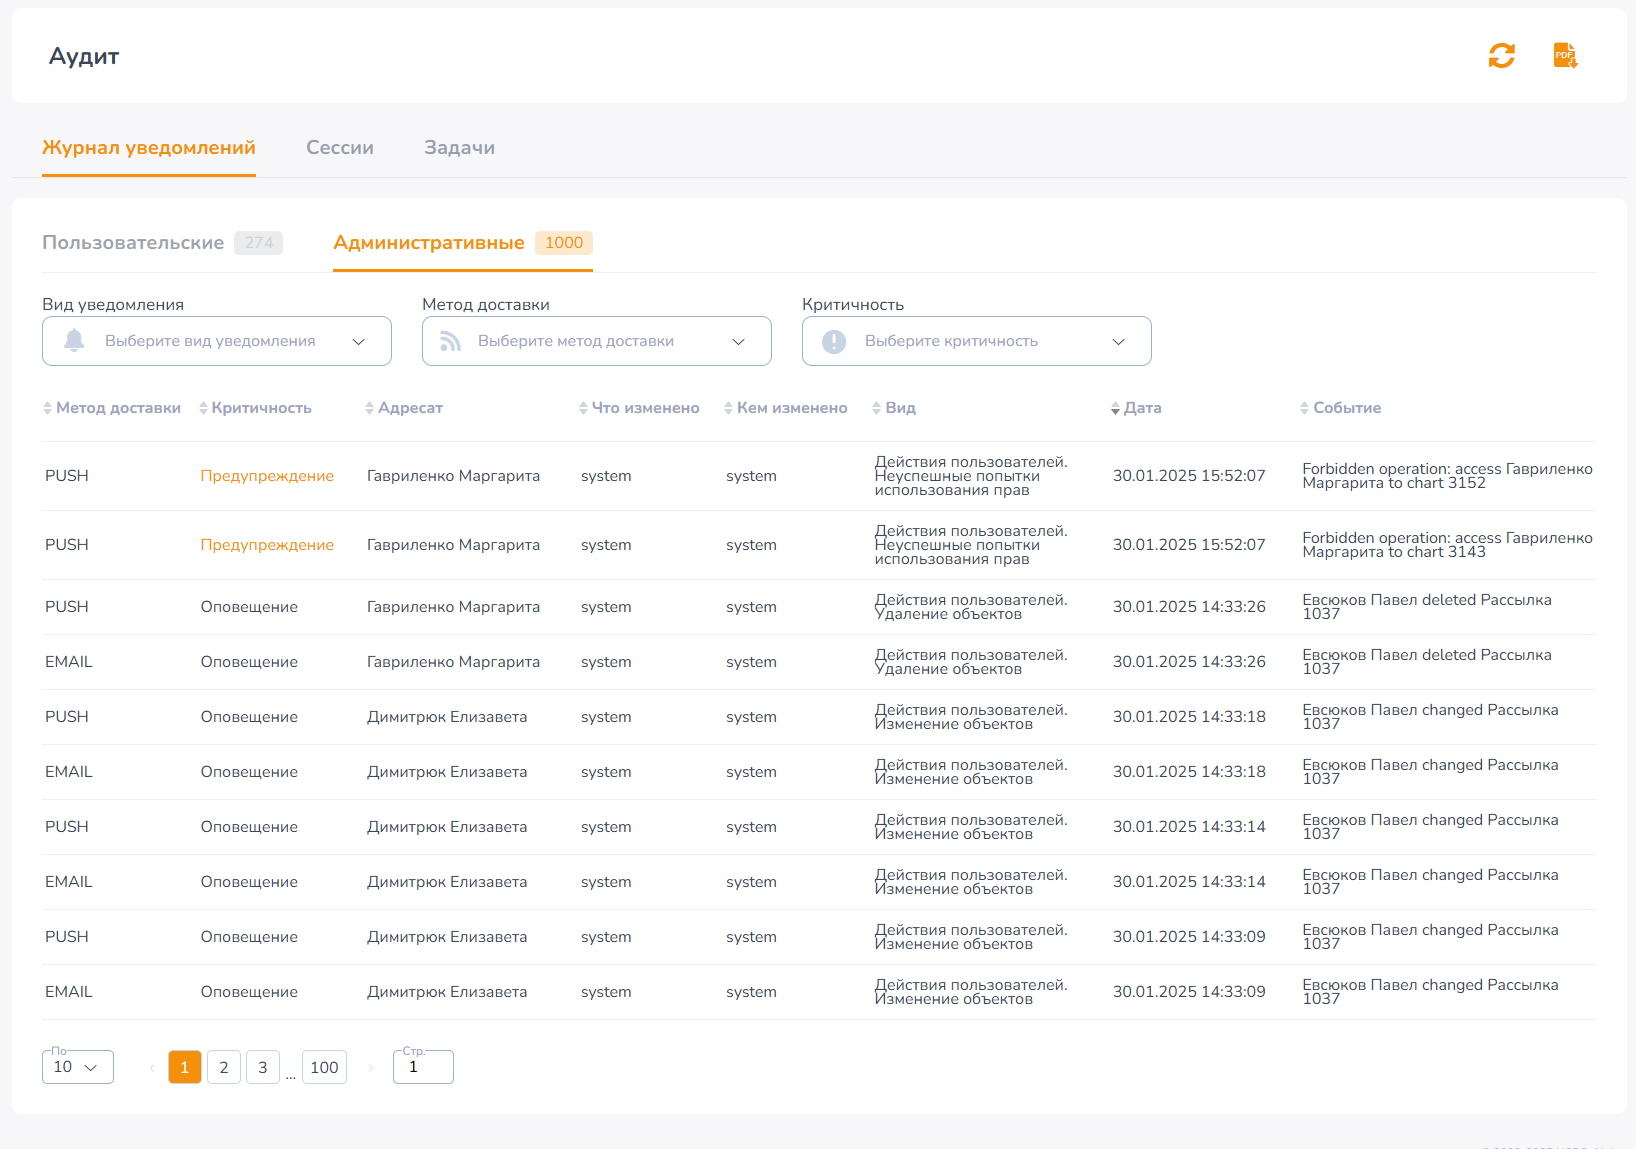
Task: Open the Критичность dropdown
Action: point(977,341)
